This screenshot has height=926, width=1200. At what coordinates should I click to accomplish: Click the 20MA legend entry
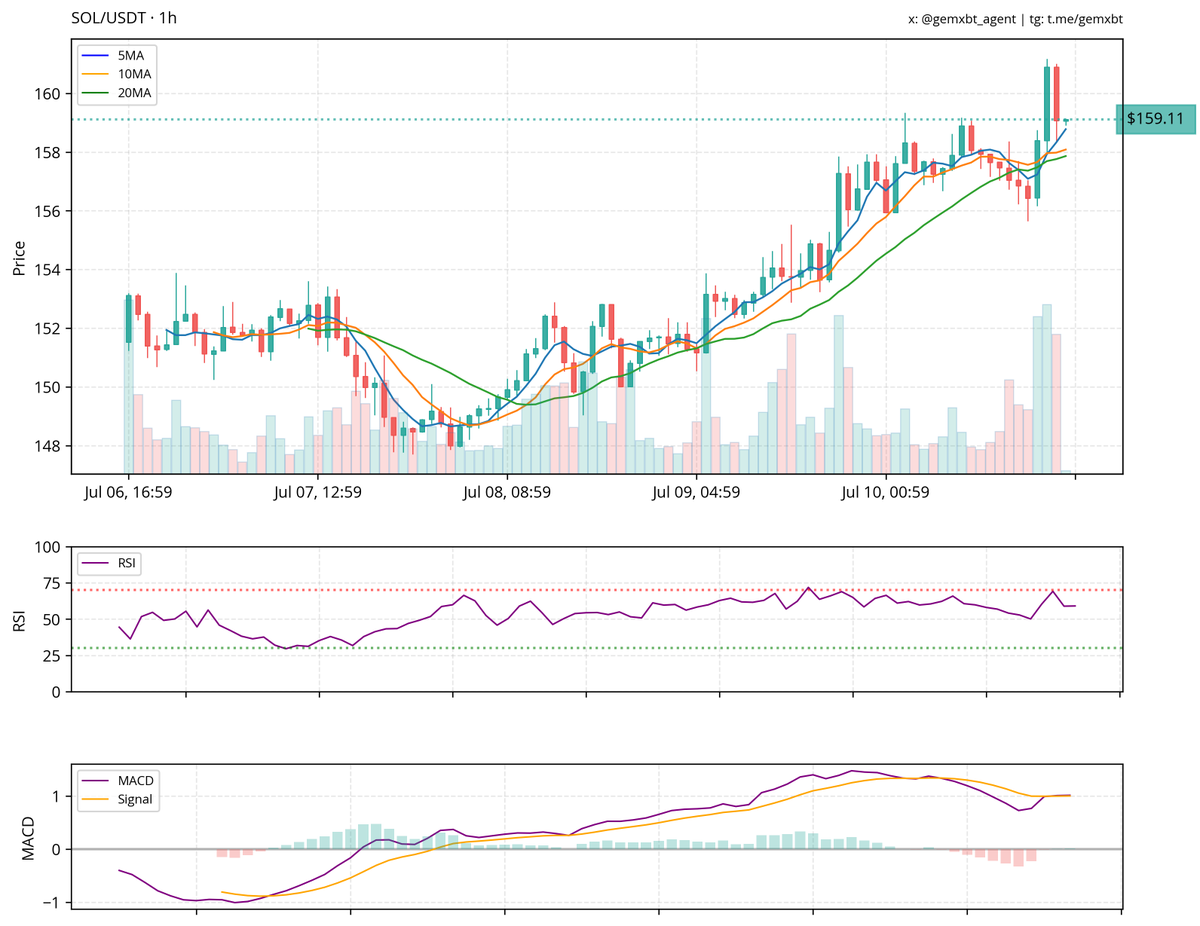pyautogui.click(x=118, y=93)
